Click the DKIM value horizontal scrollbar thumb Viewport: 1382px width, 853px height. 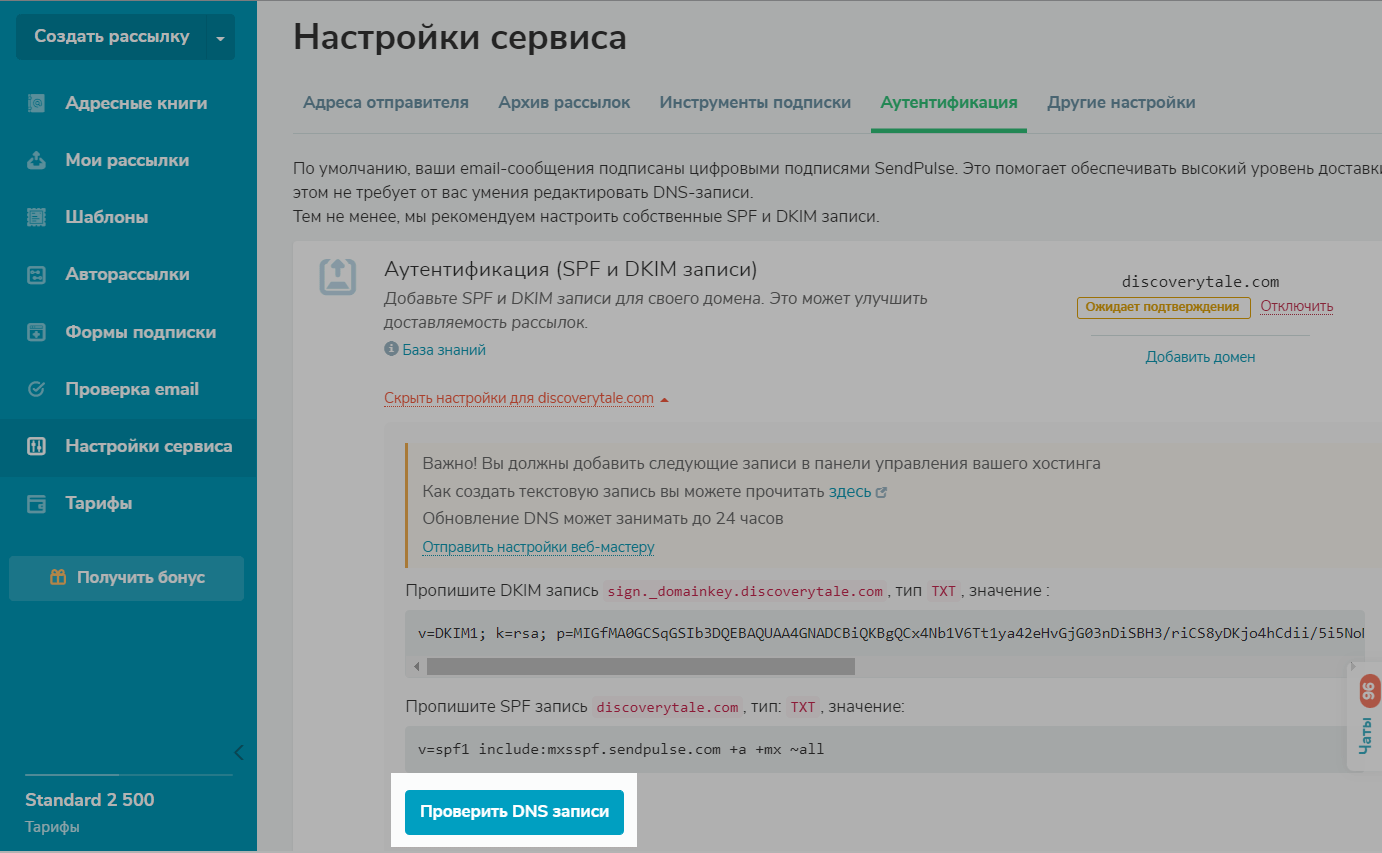click(641, 666)
